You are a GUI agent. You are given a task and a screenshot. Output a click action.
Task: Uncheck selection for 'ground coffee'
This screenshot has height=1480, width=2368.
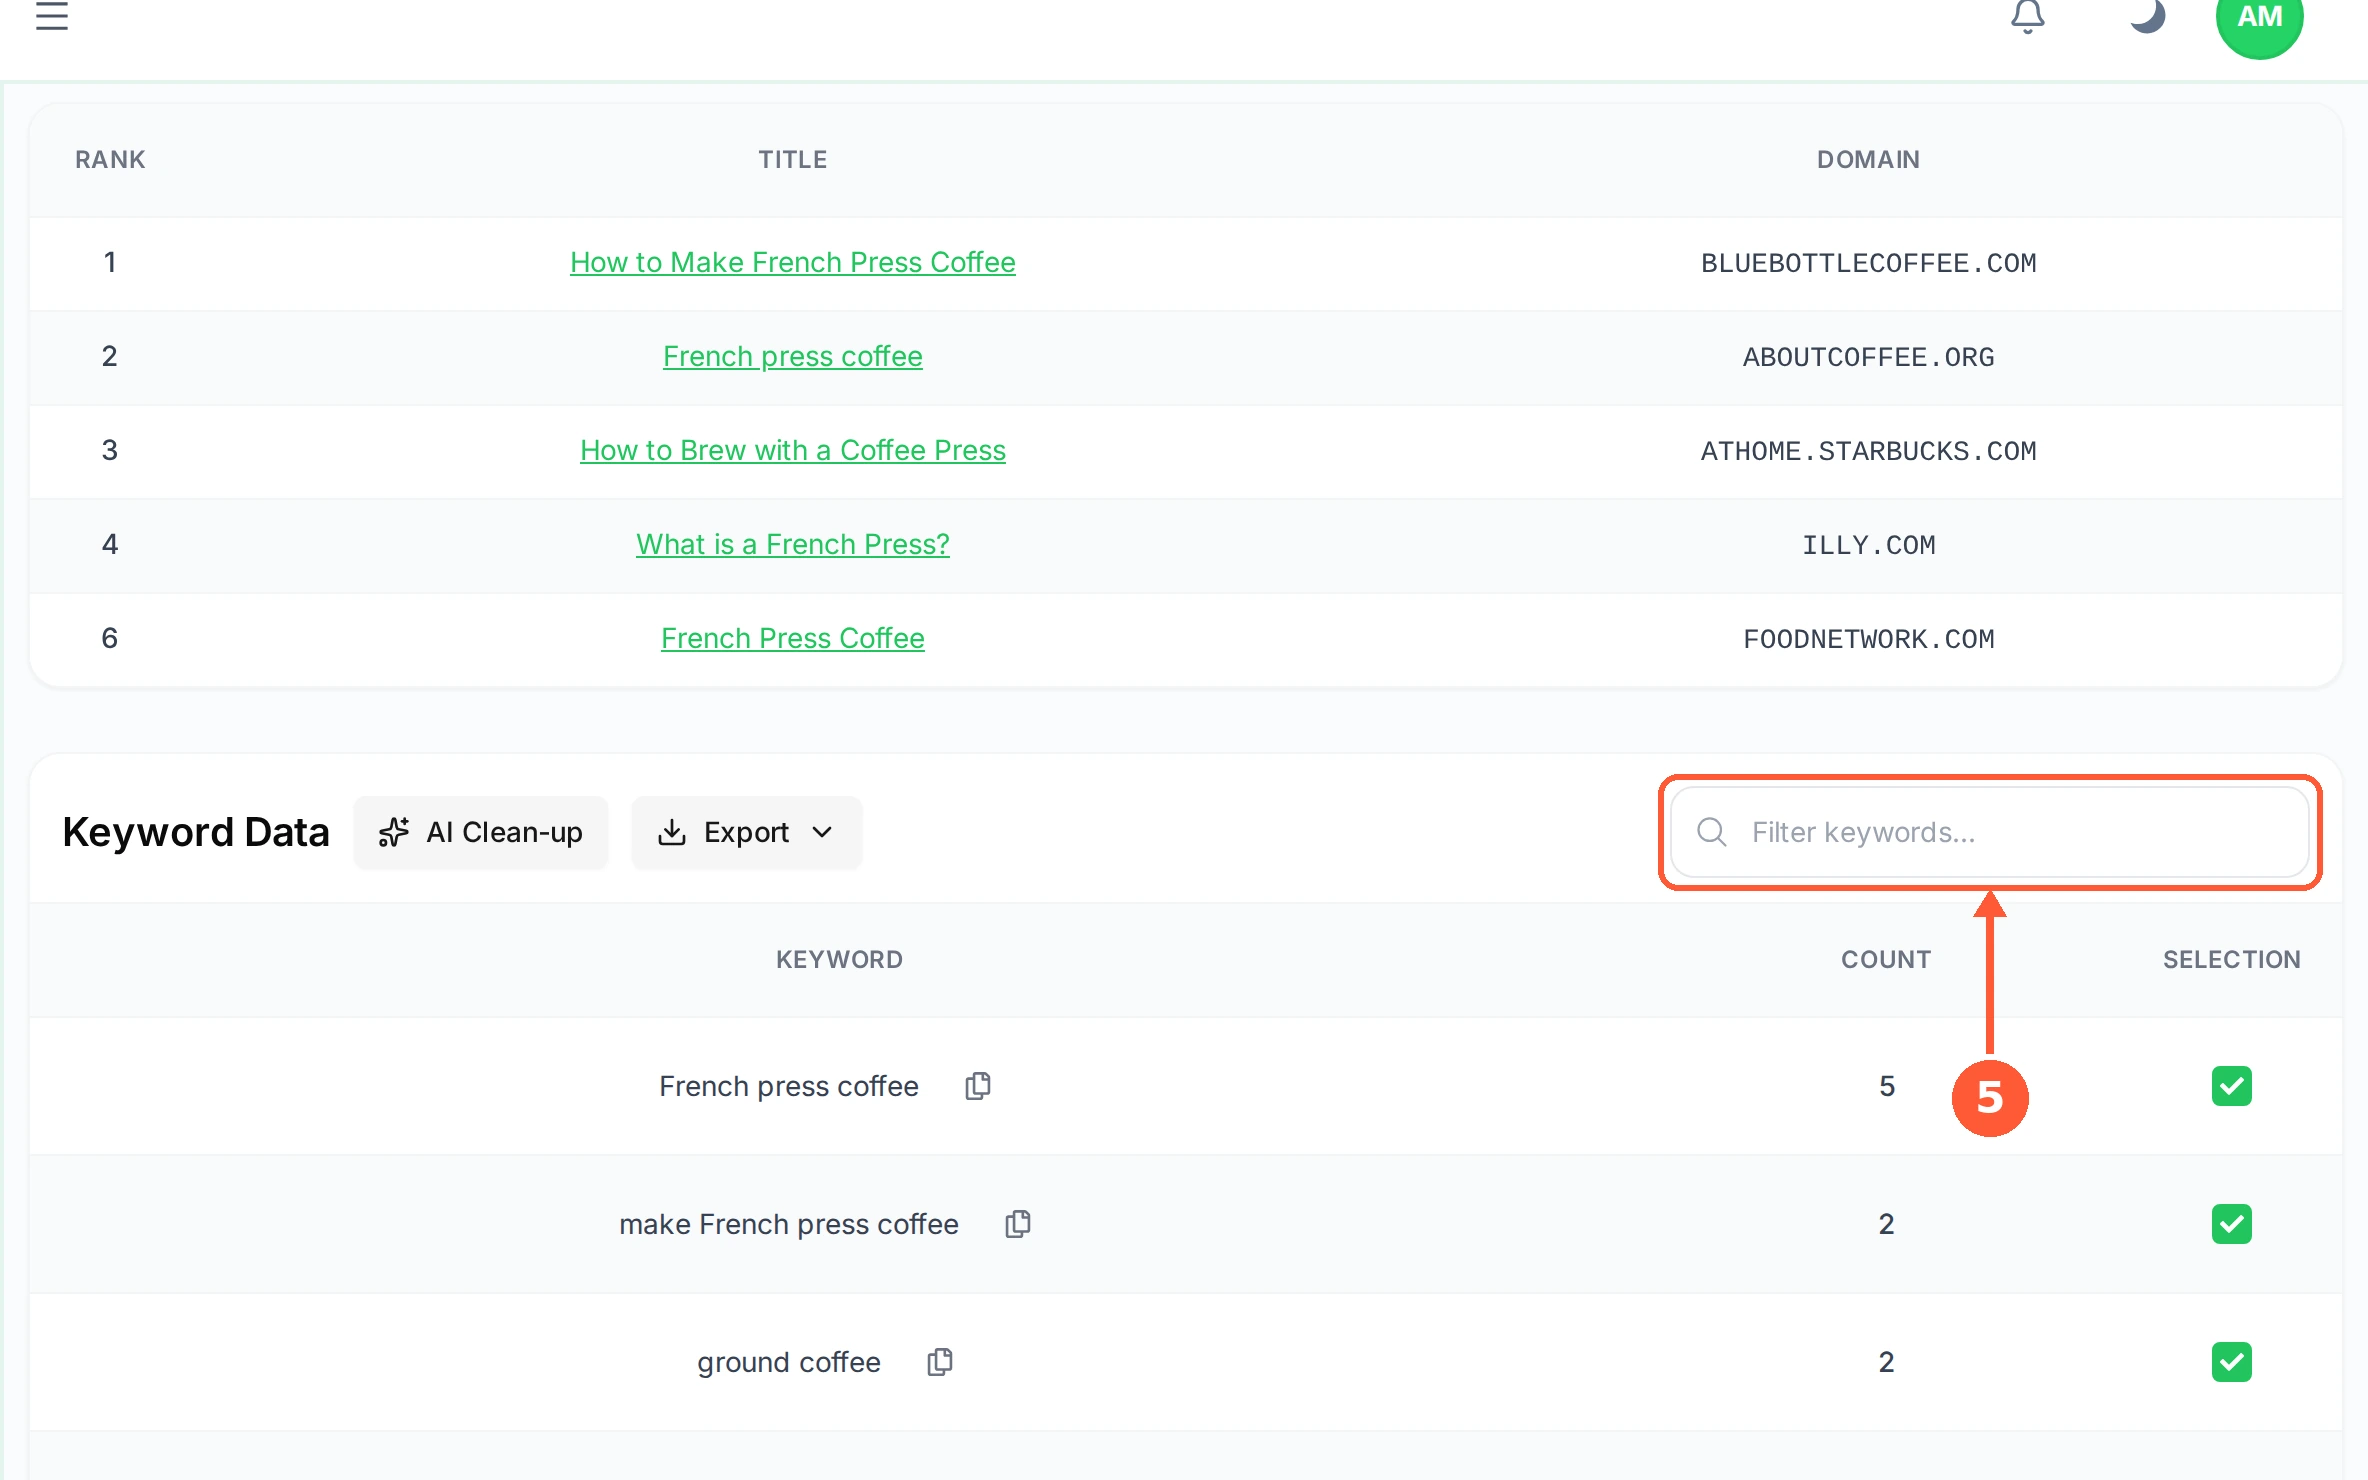click(x=2232, y=1362)
